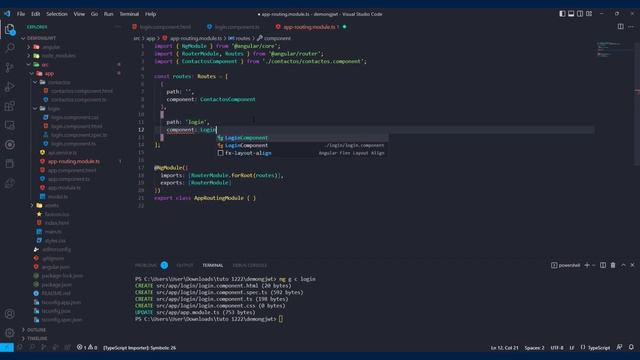
Task: Open the Manage gear icon
Action: [10, 333]
